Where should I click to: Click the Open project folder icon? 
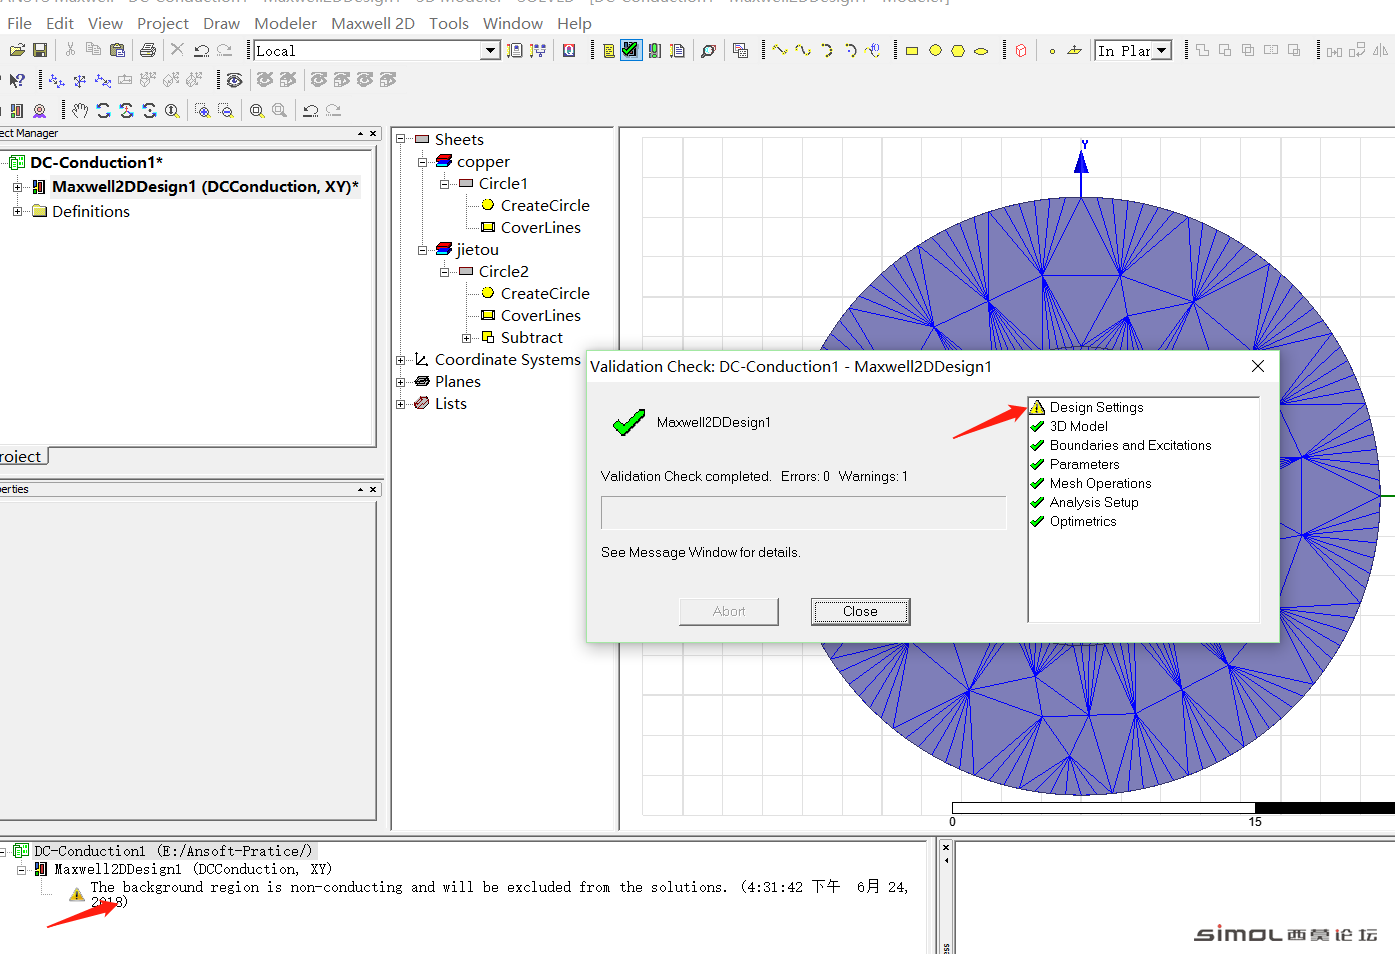pyautogui.click(x=17, y=50)
